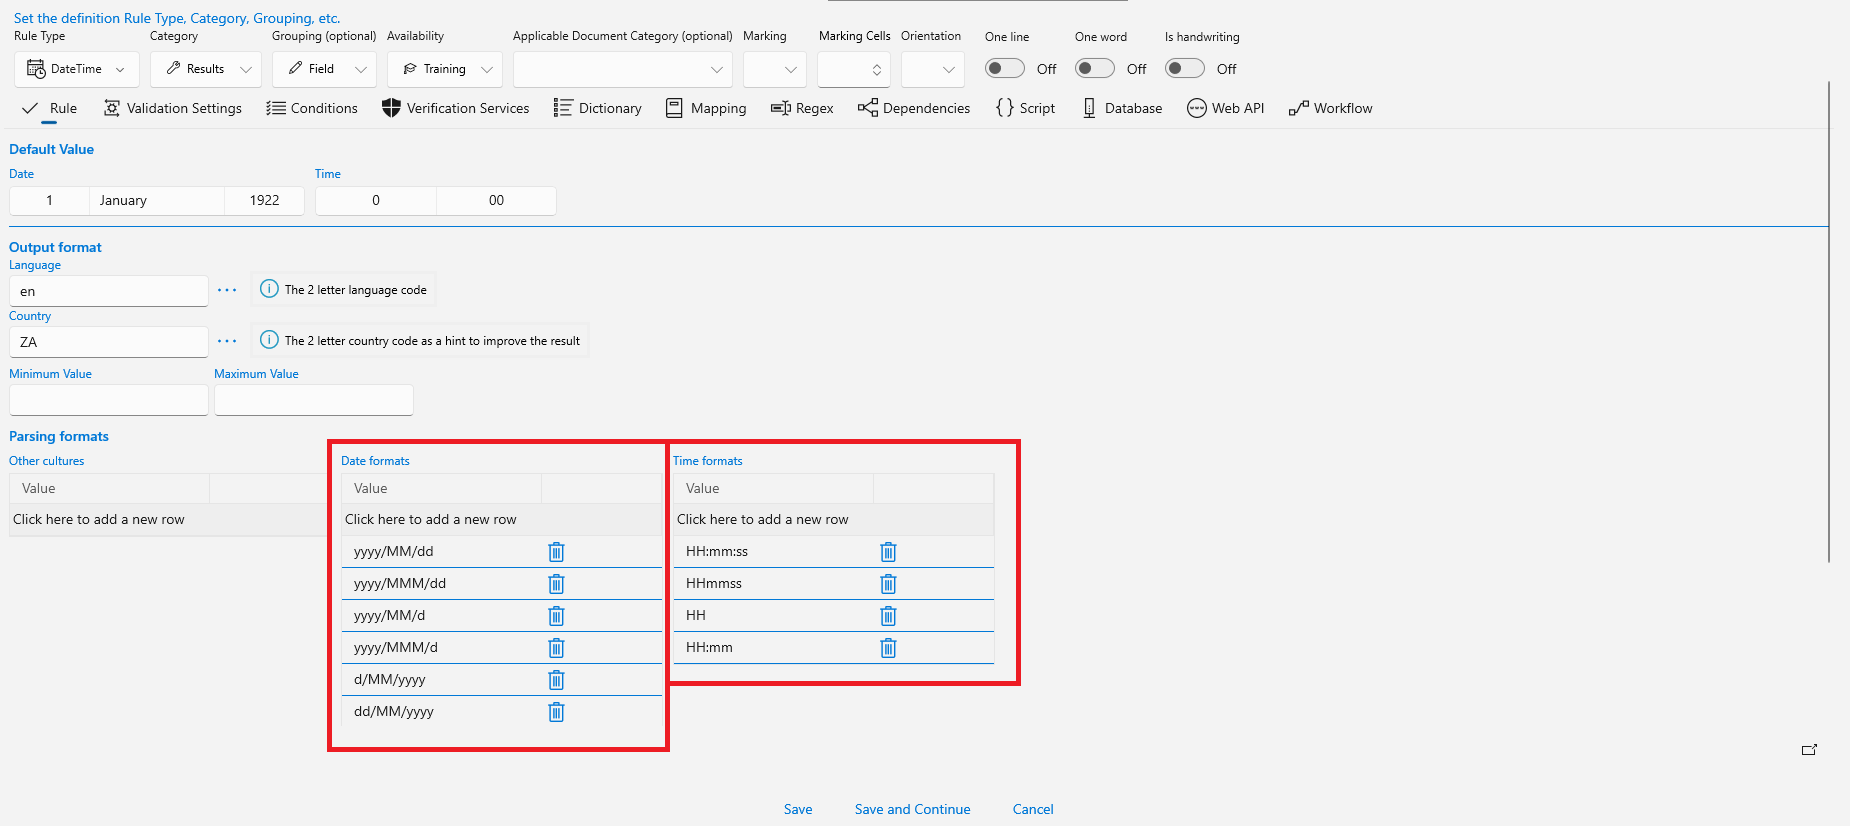Delete the yyyy/MM/d date format row
Viewport: 1850px width, 826px height.
[556, 616]
